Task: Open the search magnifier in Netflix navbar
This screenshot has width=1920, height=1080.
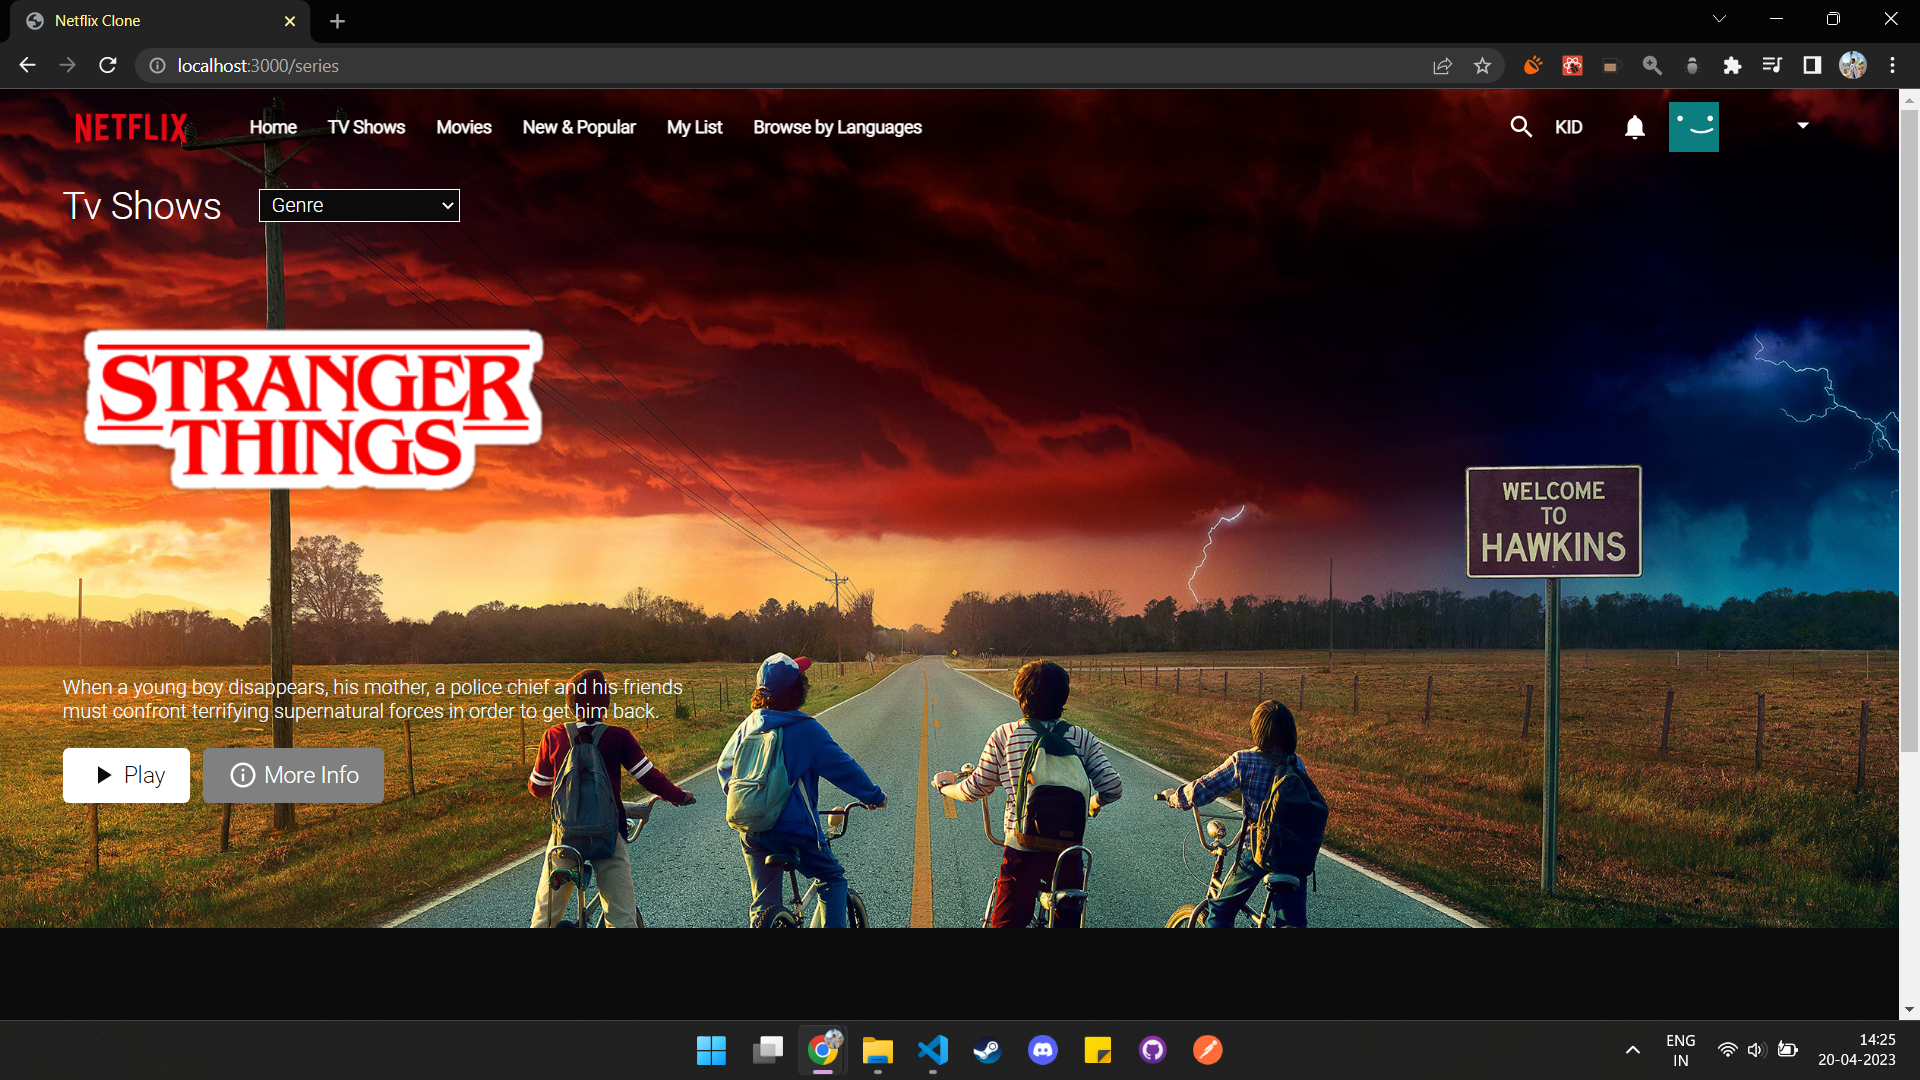Action: click(1521, 127)
